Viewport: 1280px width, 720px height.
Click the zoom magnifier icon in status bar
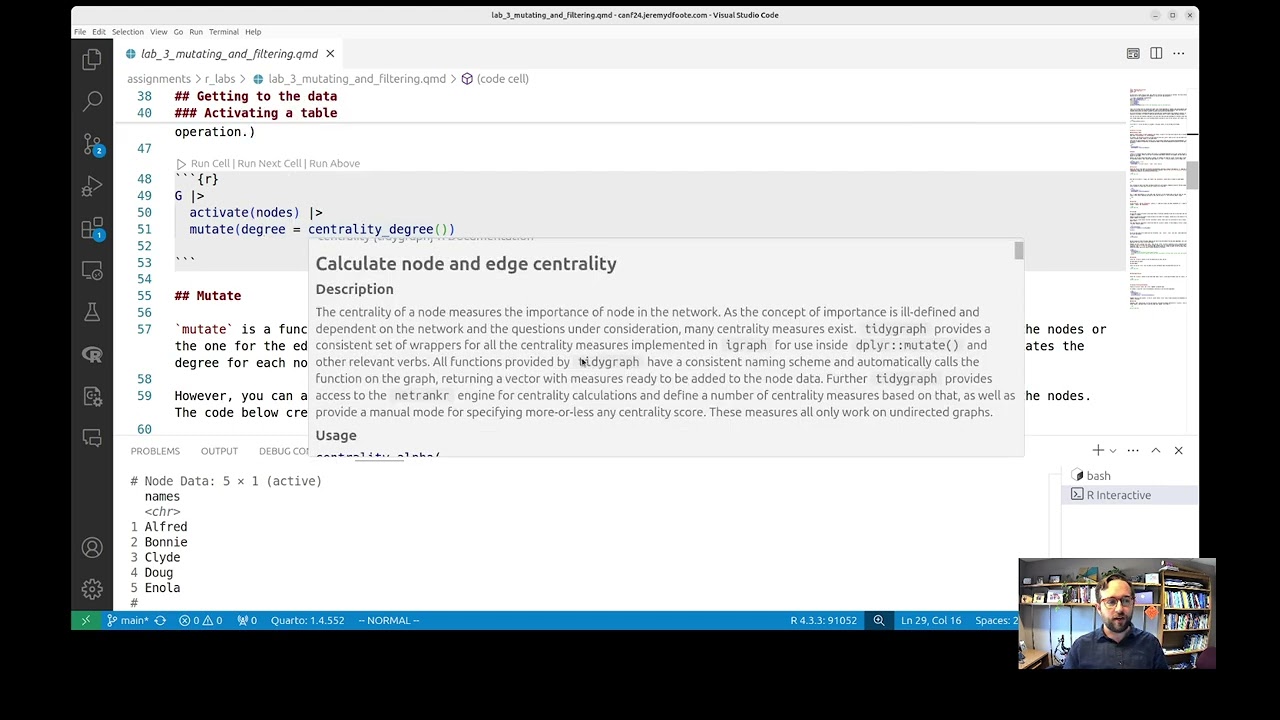pyautogui.click(x=879, y=620)
